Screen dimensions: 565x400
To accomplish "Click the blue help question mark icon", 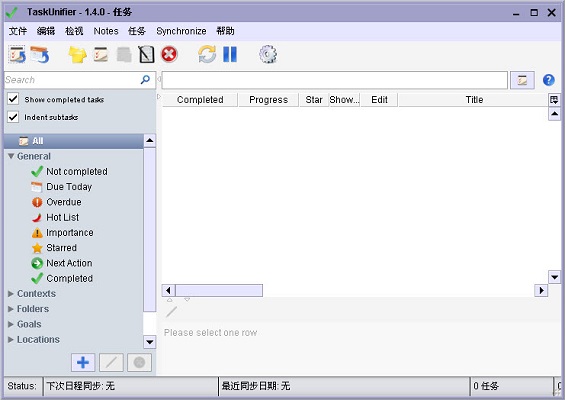I will point(548,80).
